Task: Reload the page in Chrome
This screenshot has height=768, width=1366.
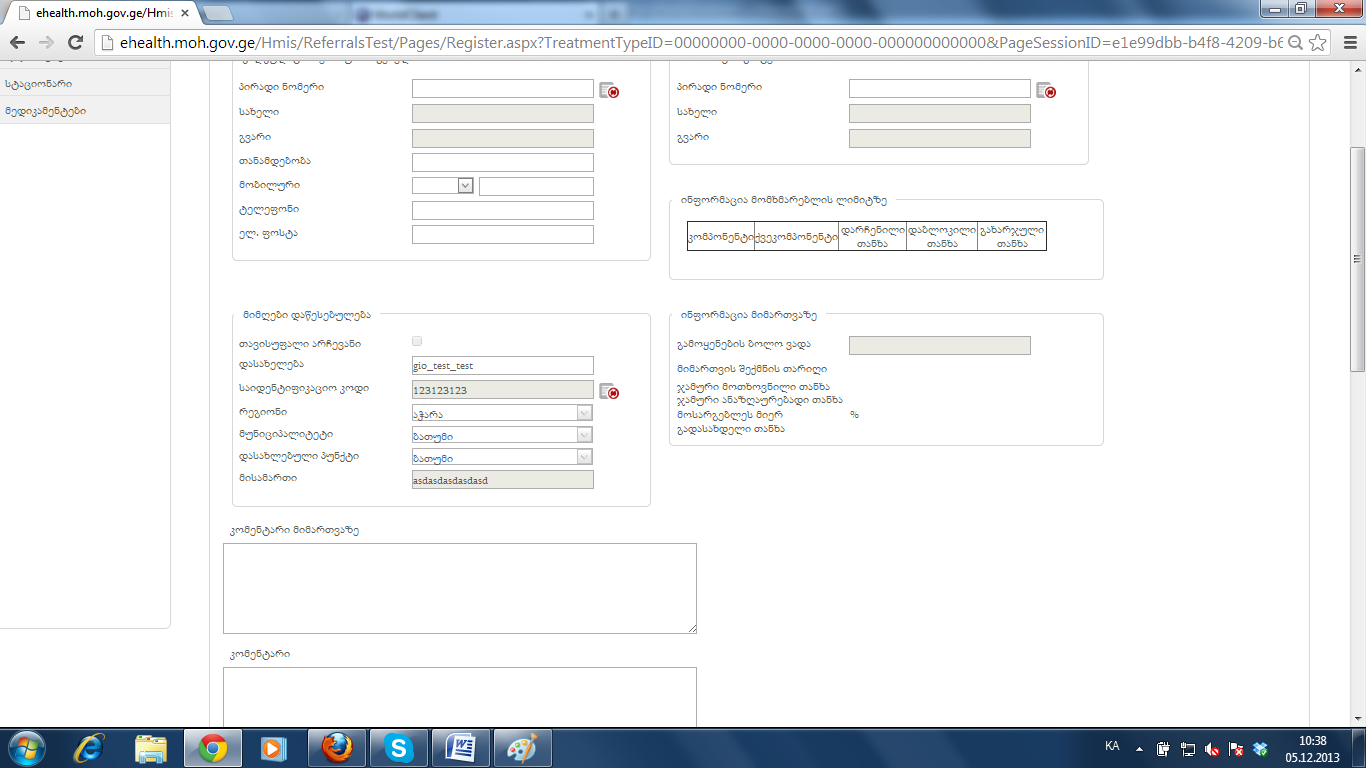Action: (x=75, y=42)
